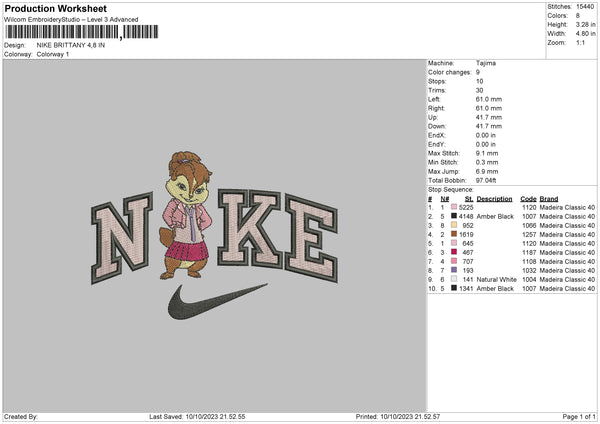Click the Zoom value 1:1

click(580, 42)
